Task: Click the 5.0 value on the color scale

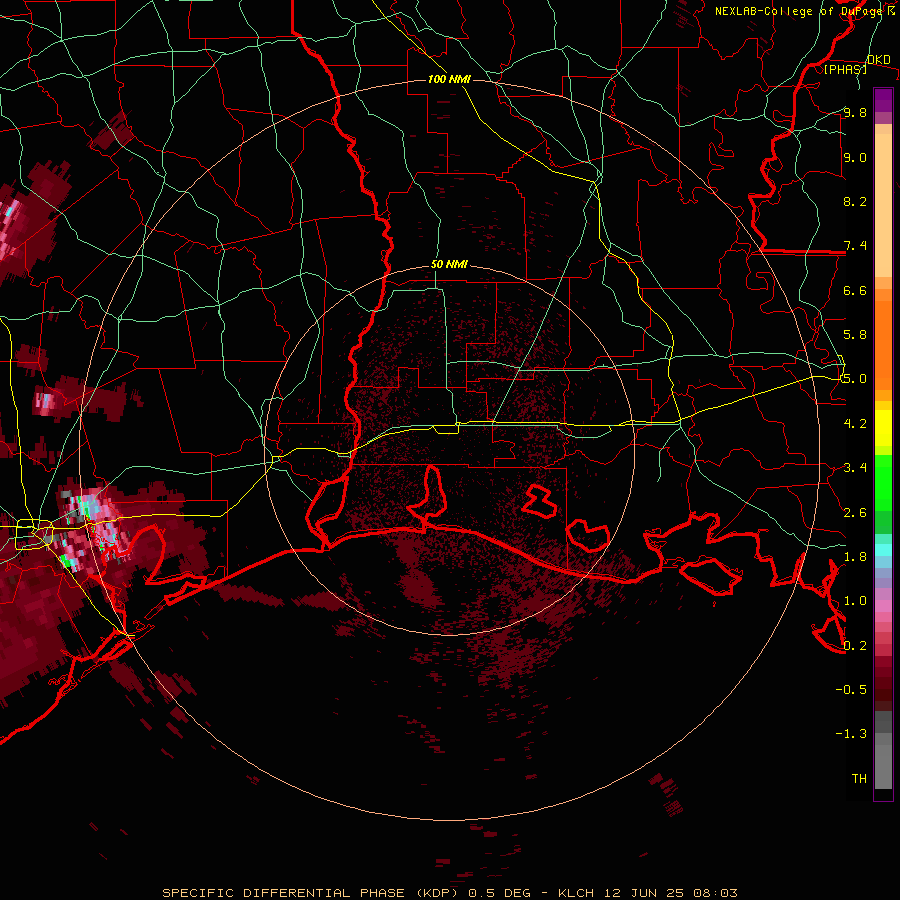Action: pyautogui.click(x=855, y=379)
